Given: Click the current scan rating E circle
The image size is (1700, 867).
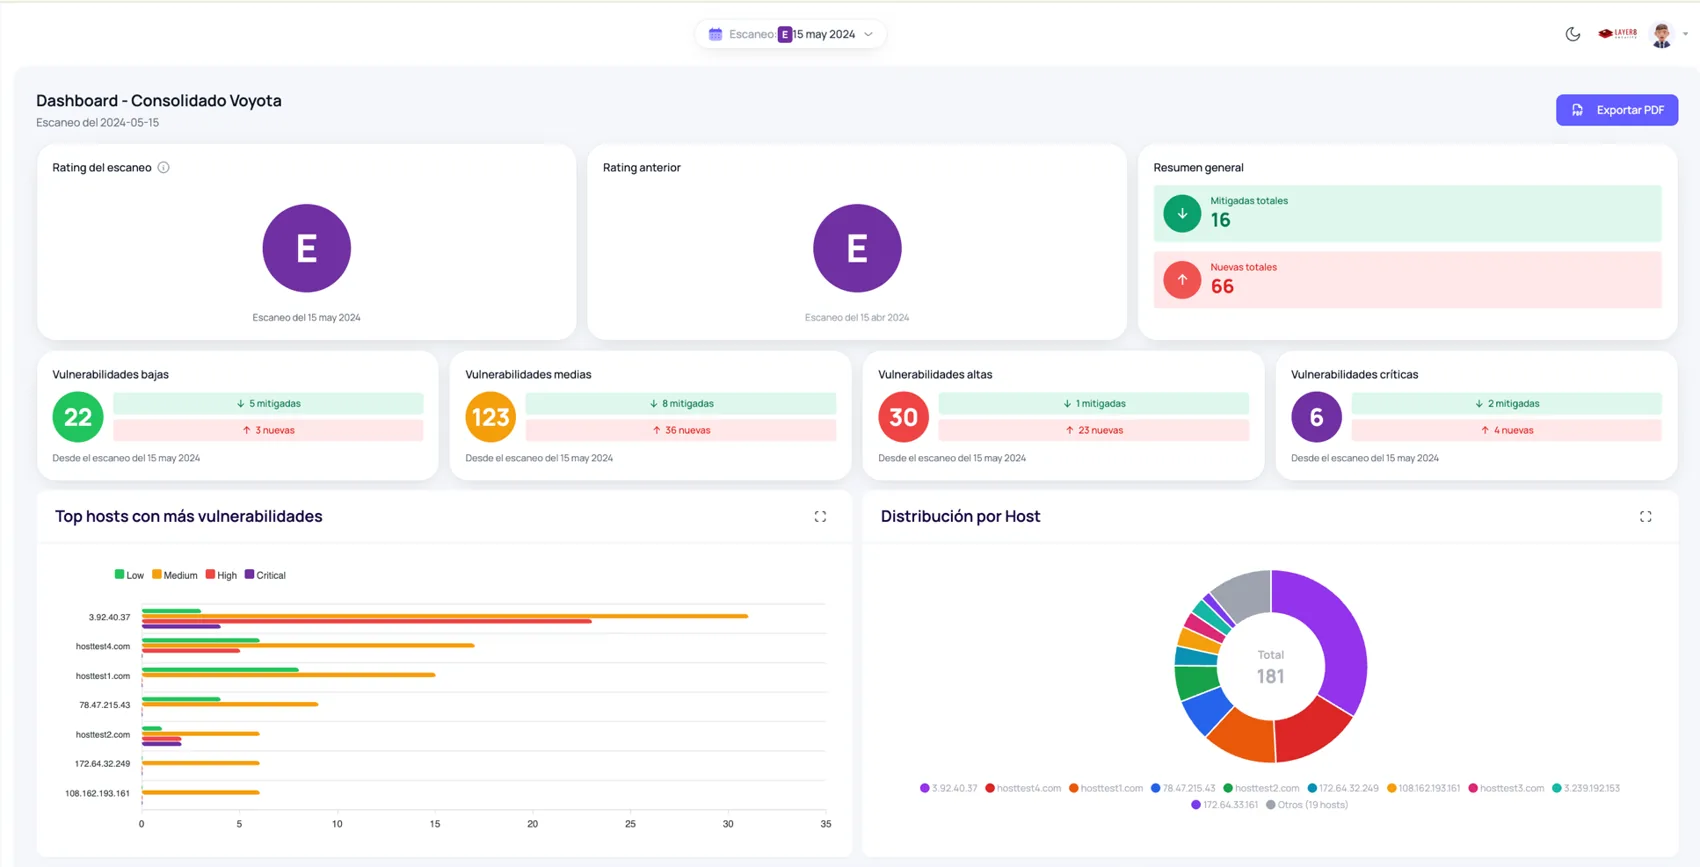Looking at the screenshot, I should coord(306,248).
